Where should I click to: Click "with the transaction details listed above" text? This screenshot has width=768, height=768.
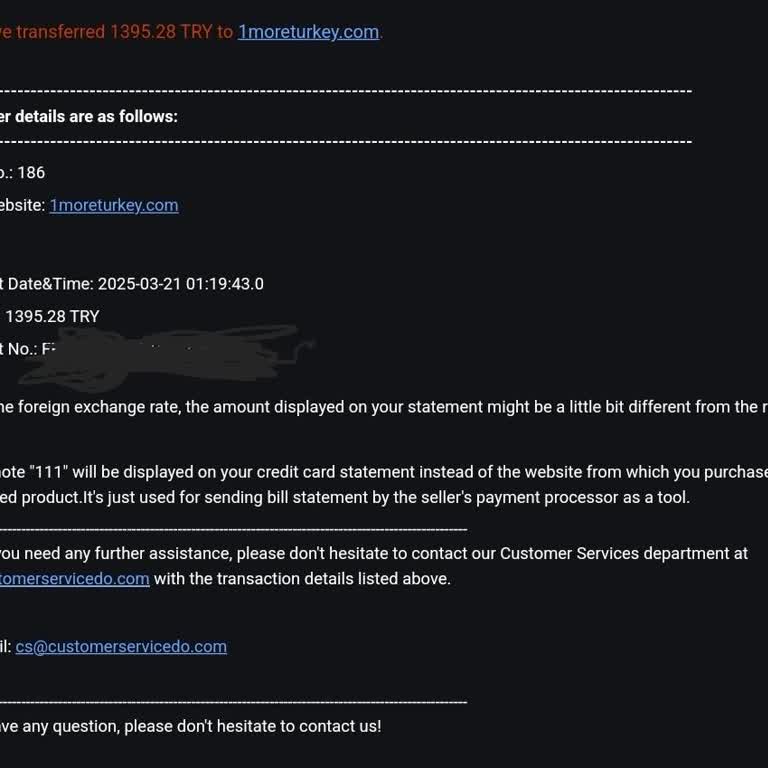point(302,578)
